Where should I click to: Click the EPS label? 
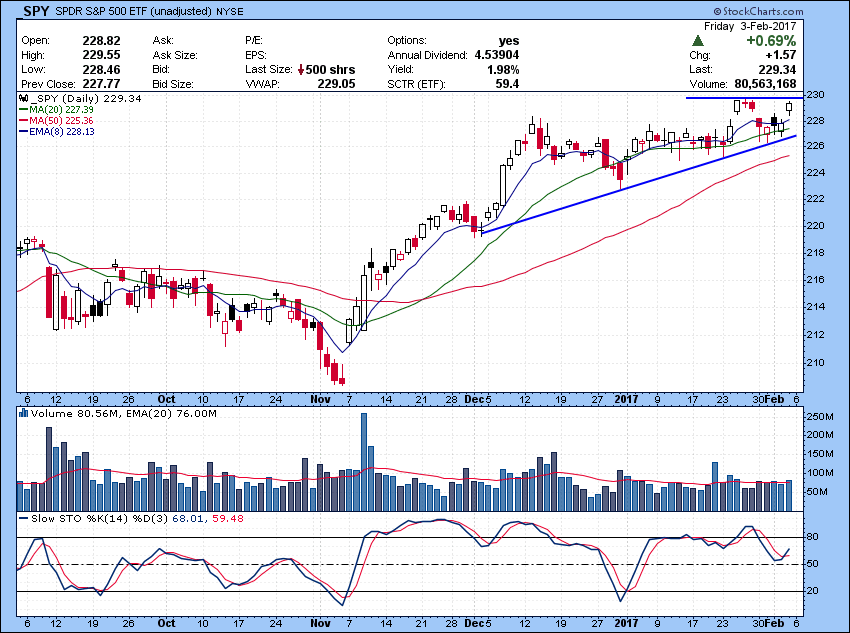(255, 55)
